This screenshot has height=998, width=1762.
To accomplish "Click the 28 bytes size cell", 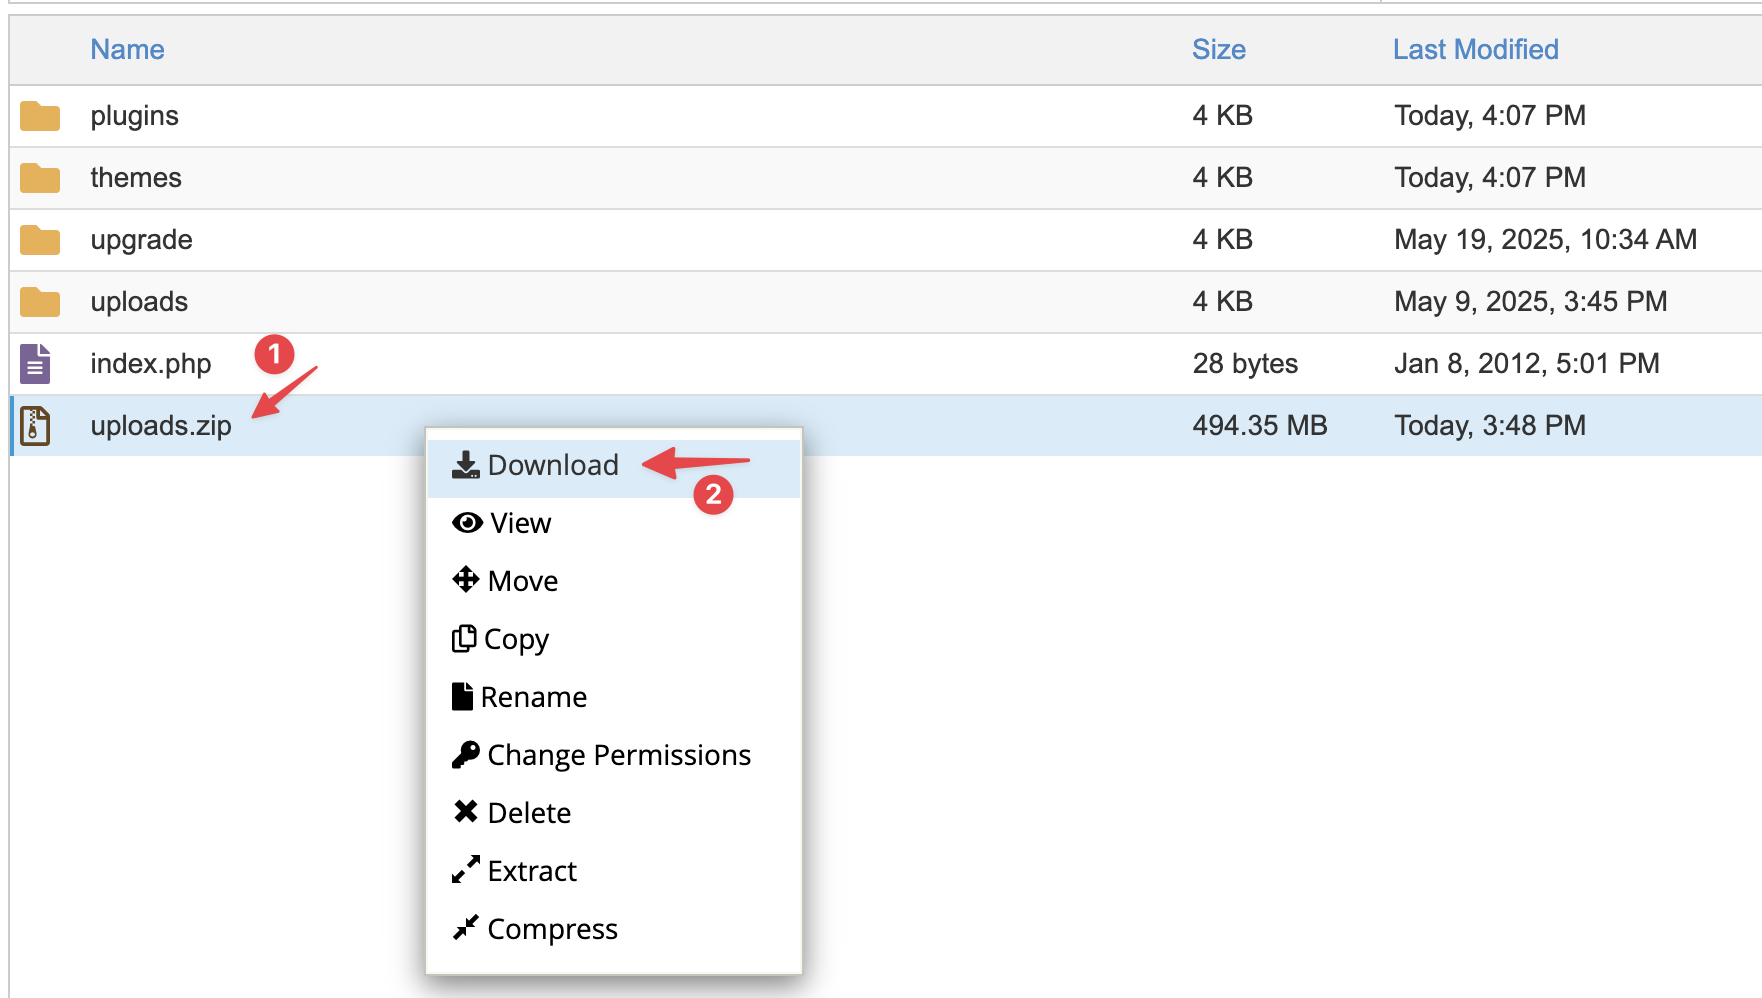I will [1245, 364].
